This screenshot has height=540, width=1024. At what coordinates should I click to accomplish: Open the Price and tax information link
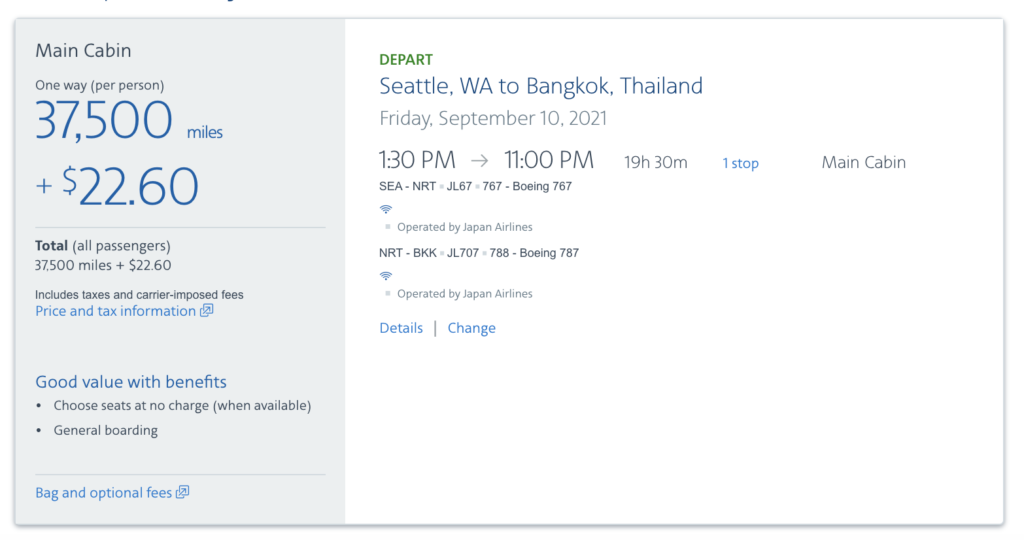(x=116, y=311)
